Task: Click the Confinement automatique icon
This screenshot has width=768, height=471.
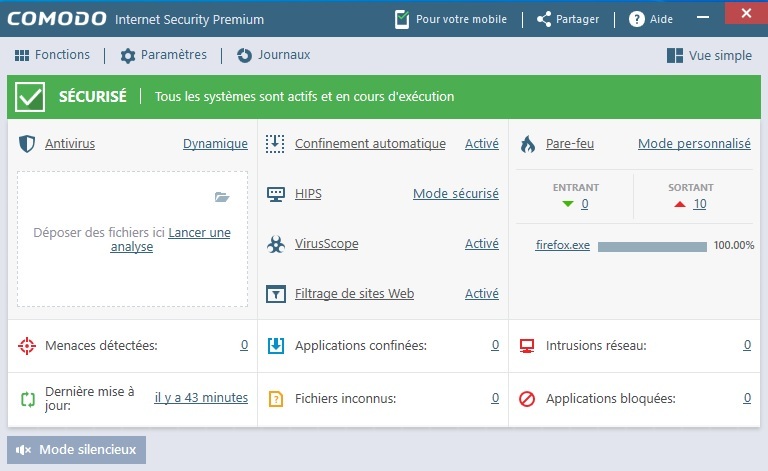Action: [276, 144]
